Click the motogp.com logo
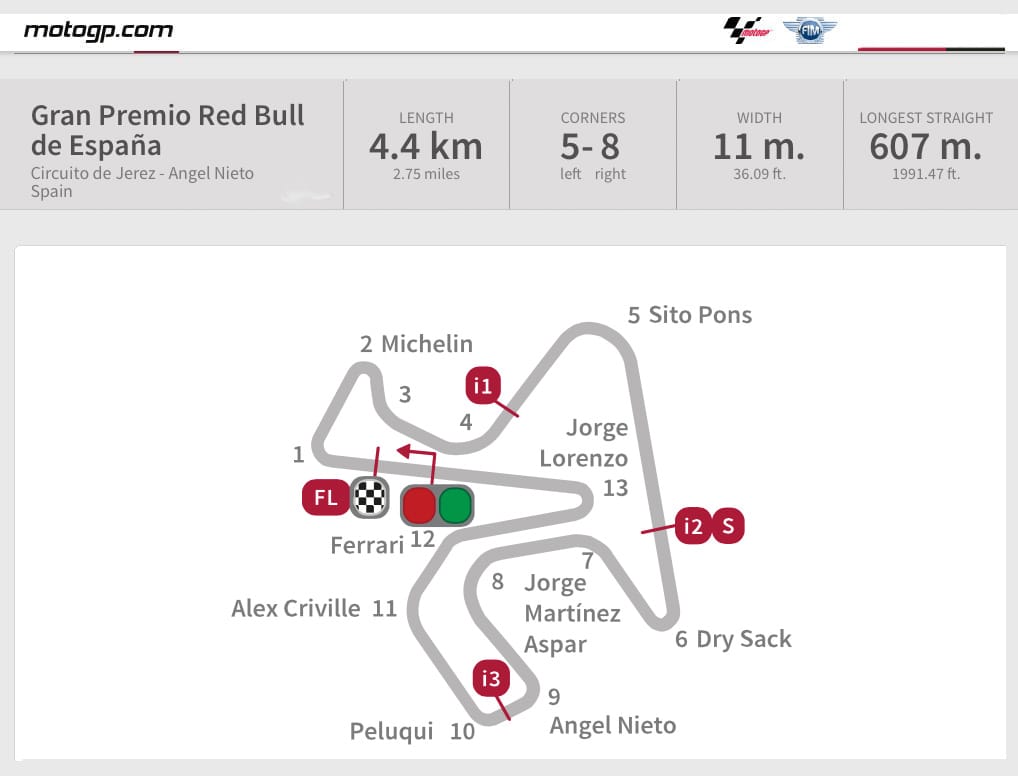Screen dimensions: 1018x776 point(98,29)
